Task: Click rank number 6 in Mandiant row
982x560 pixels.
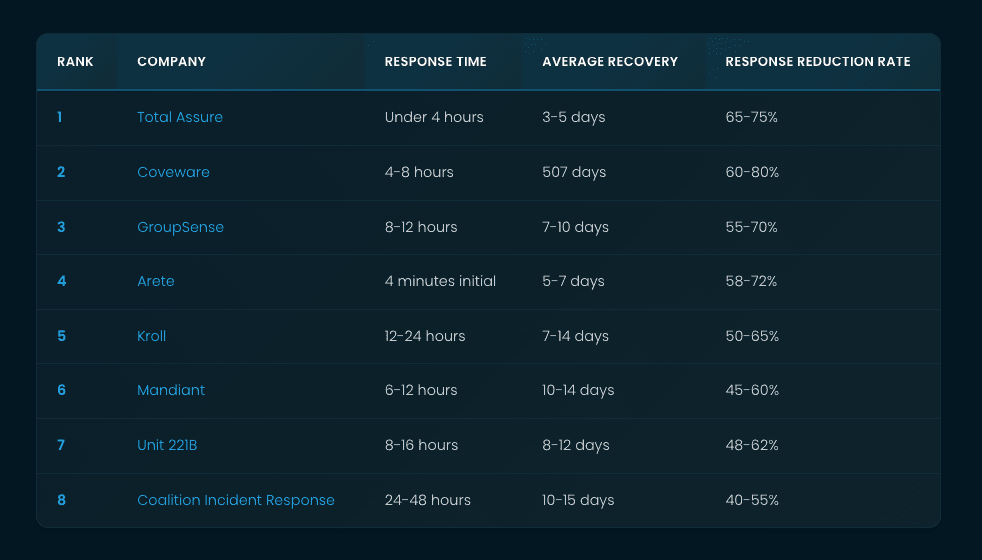Action: [61, 390]
